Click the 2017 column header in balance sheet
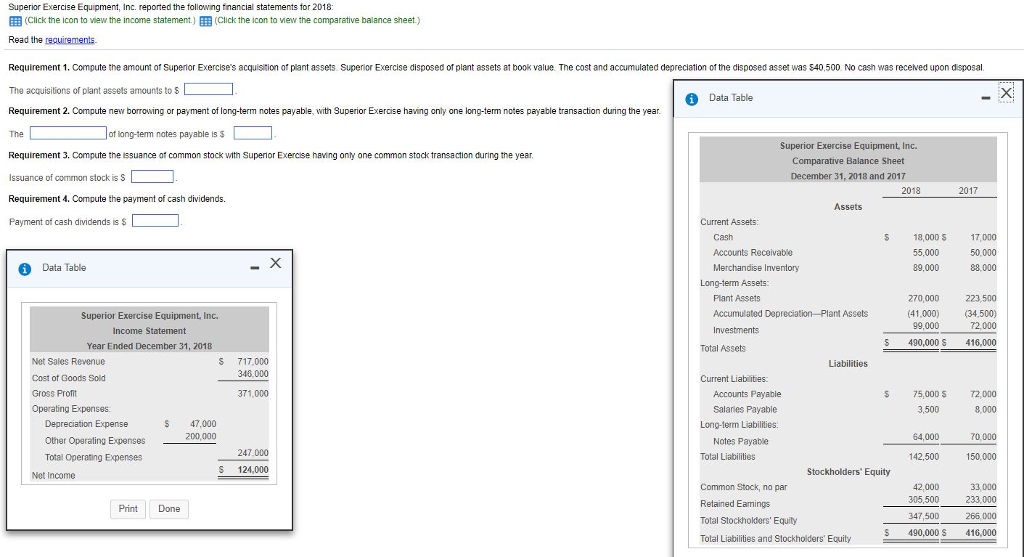 coord(968,191)
